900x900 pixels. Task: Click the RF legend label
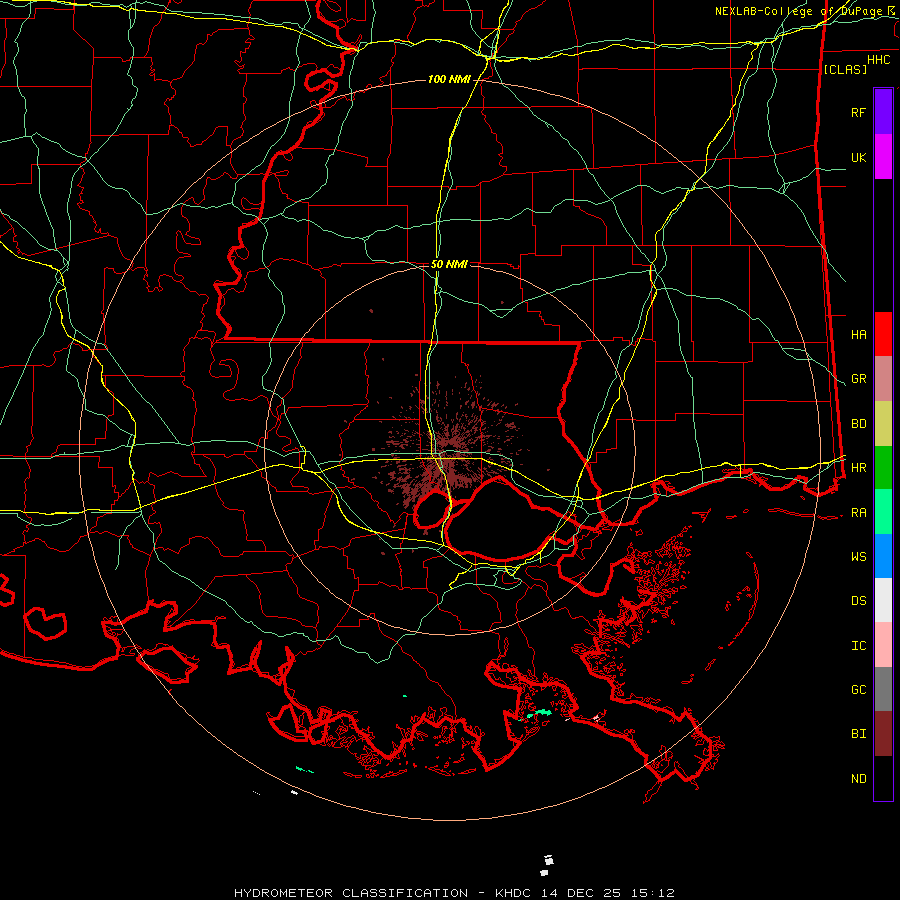pos(858,112)
